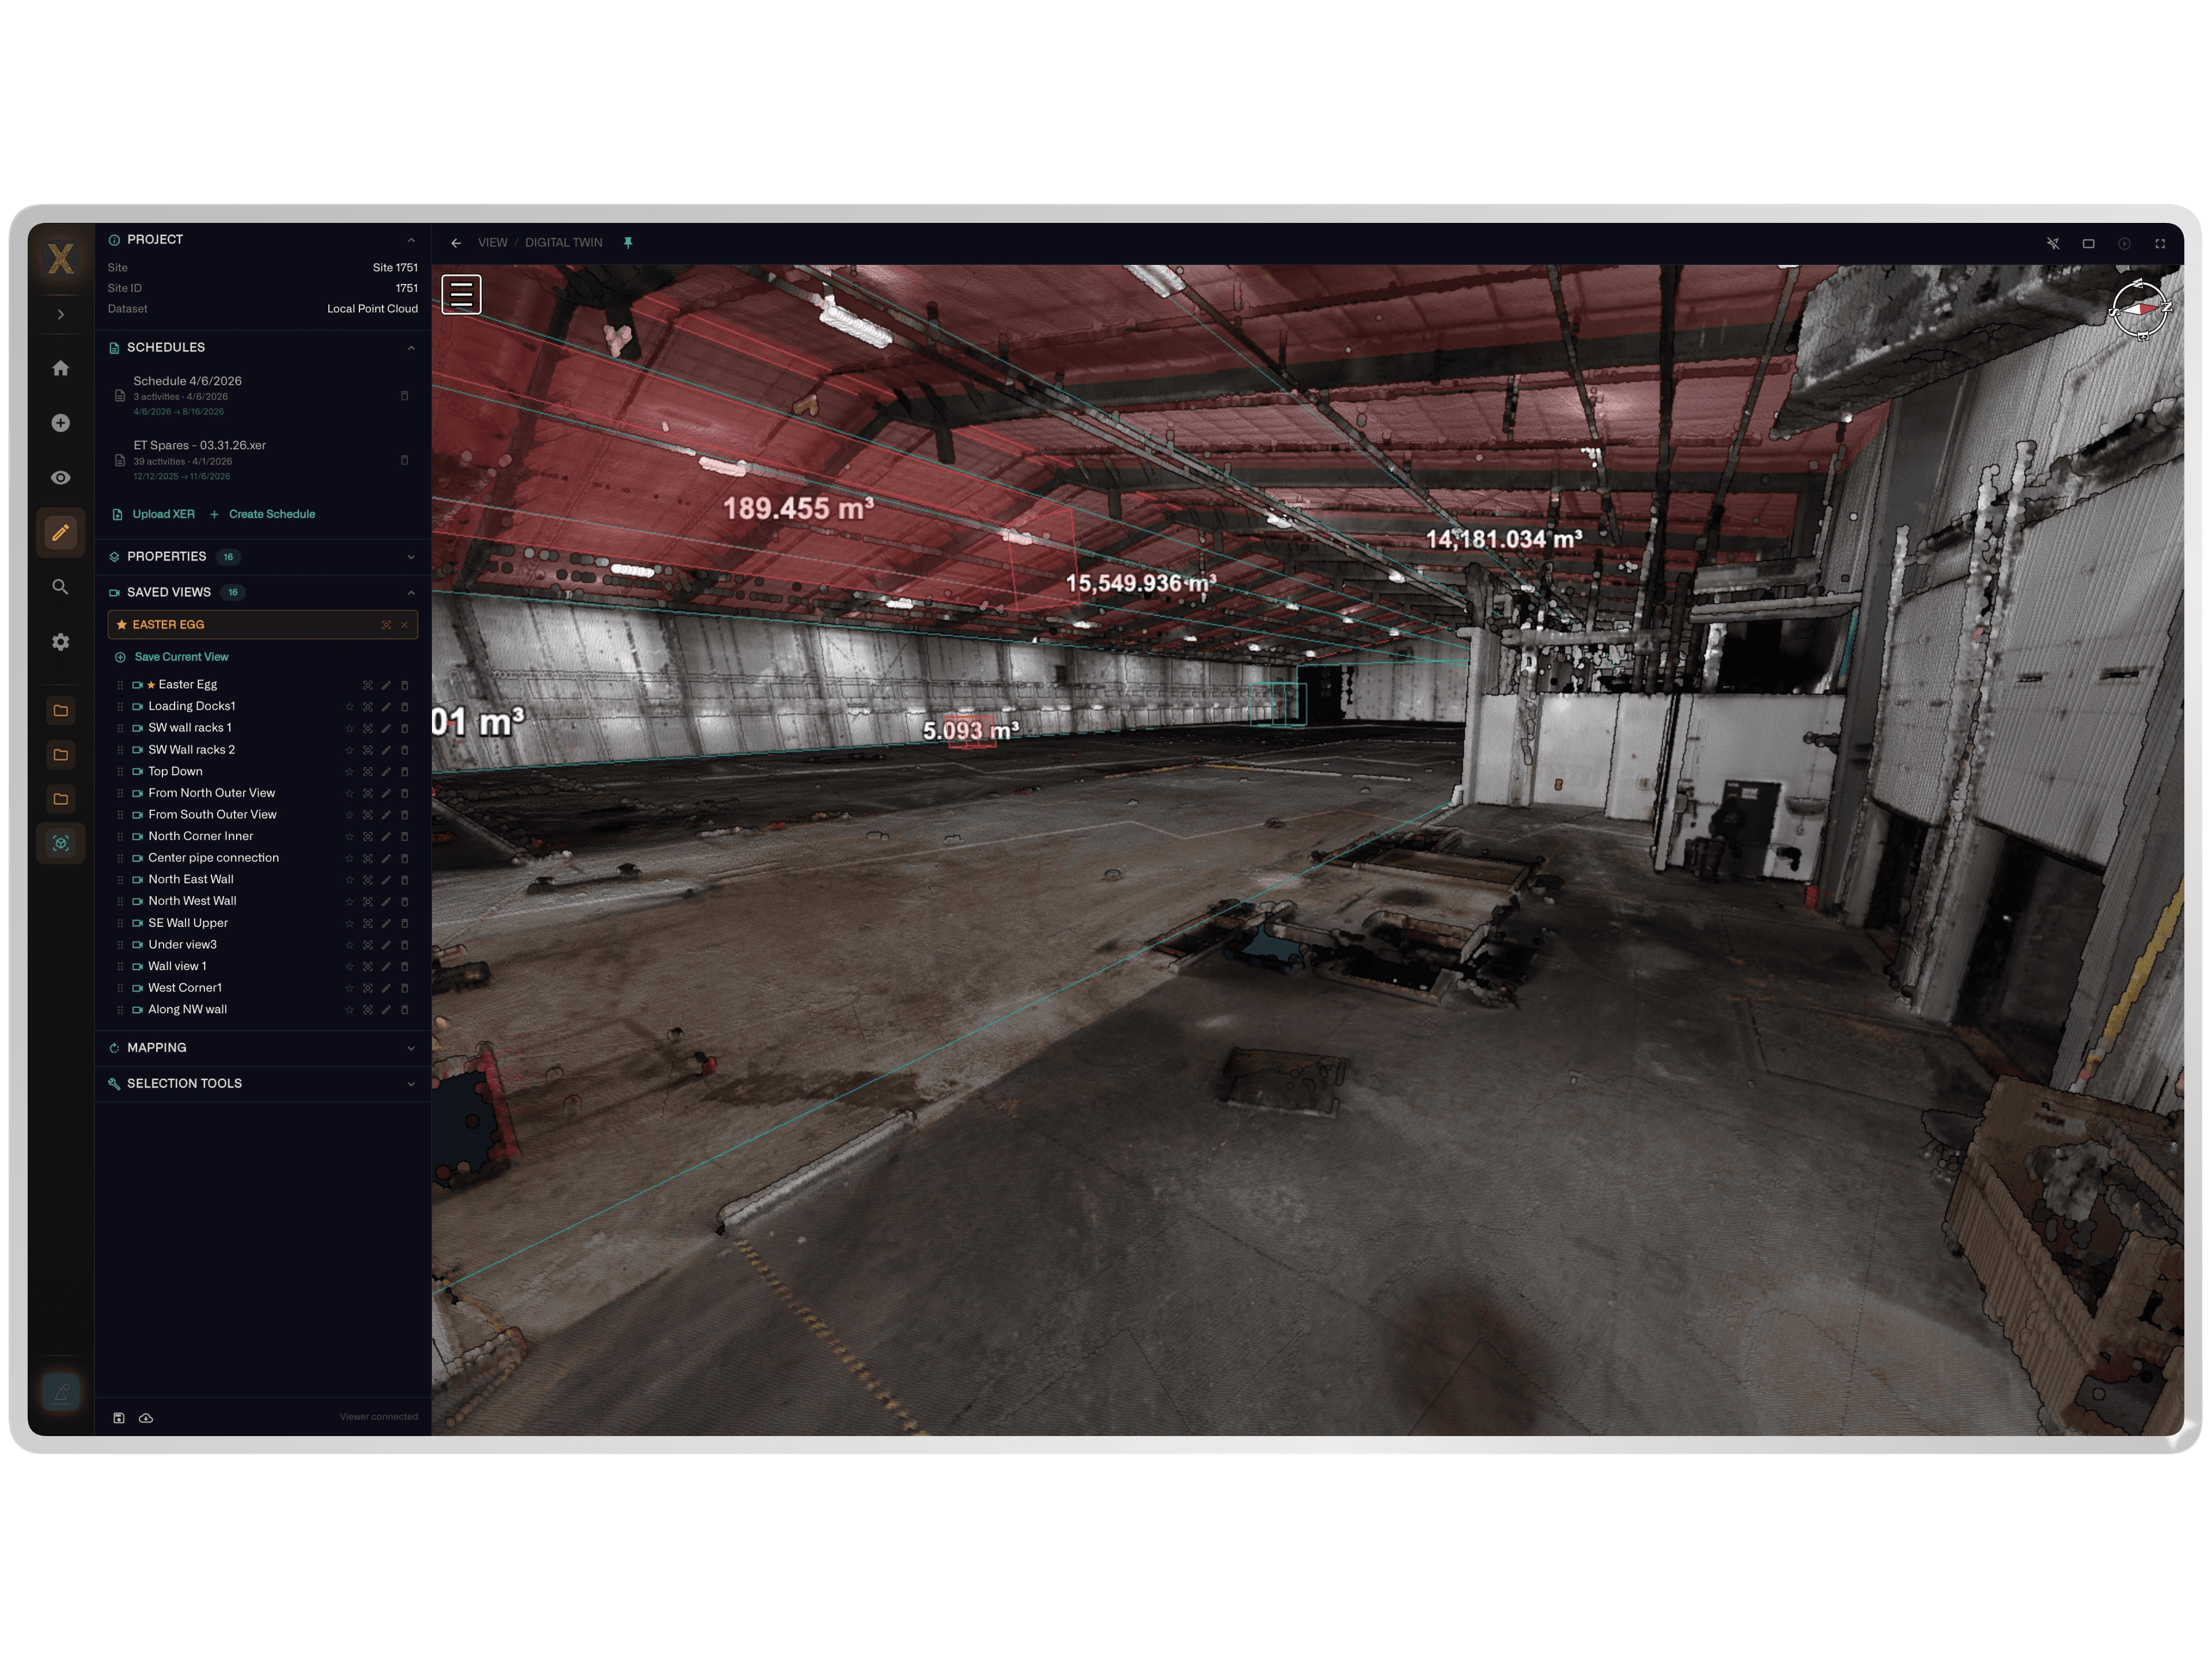The height and width of the screenshot is (1659, 2212).
Task: Focus From North Outer View target icon
Action: coord(367,794)
